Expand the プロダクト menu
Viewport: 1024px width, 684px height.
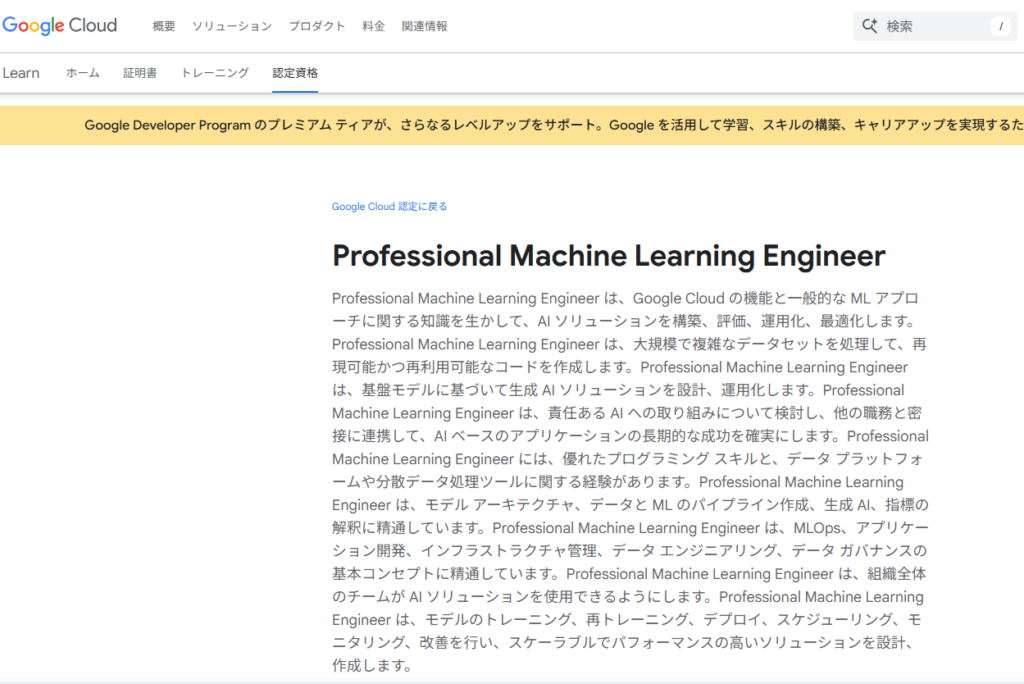[x=317, y=26]
